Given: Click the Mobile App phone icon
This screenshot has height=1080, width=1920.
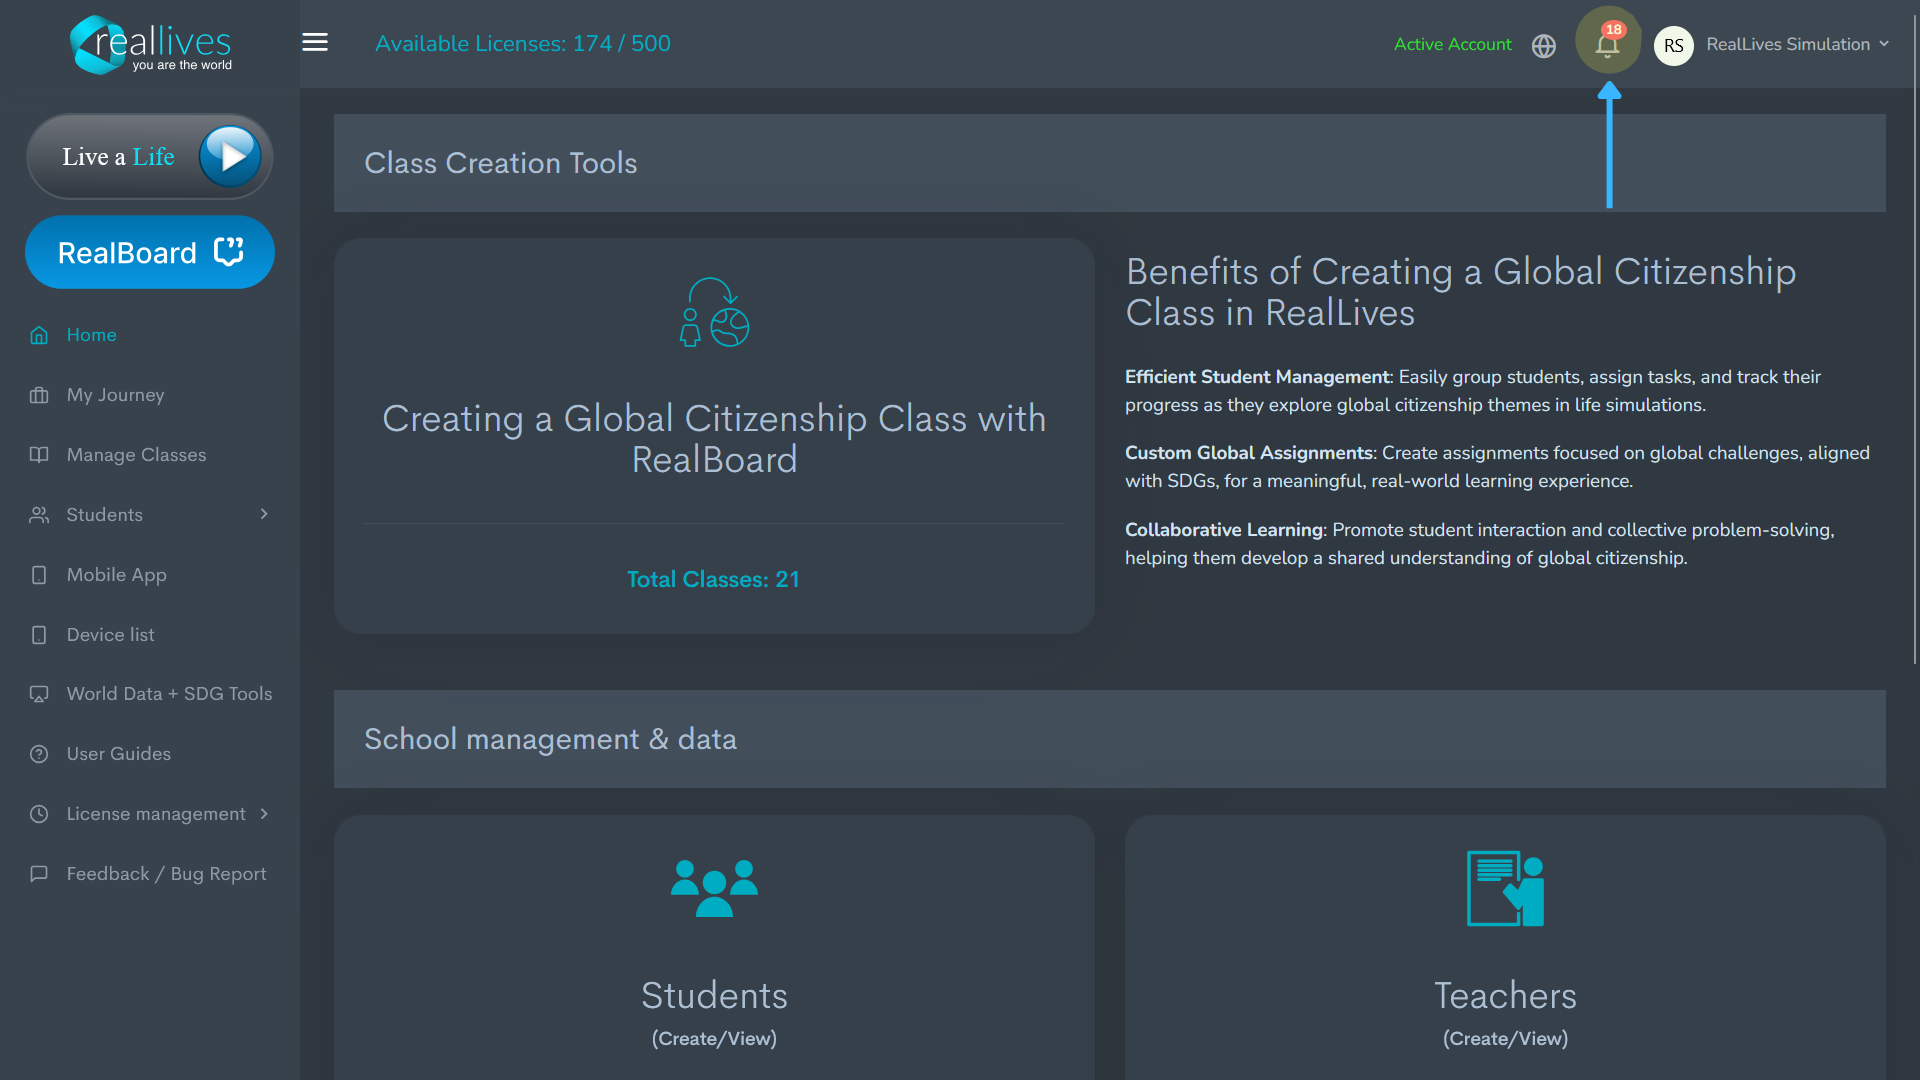Looking at the screenshot, I should pyautogui.click(x=39, y=575).
